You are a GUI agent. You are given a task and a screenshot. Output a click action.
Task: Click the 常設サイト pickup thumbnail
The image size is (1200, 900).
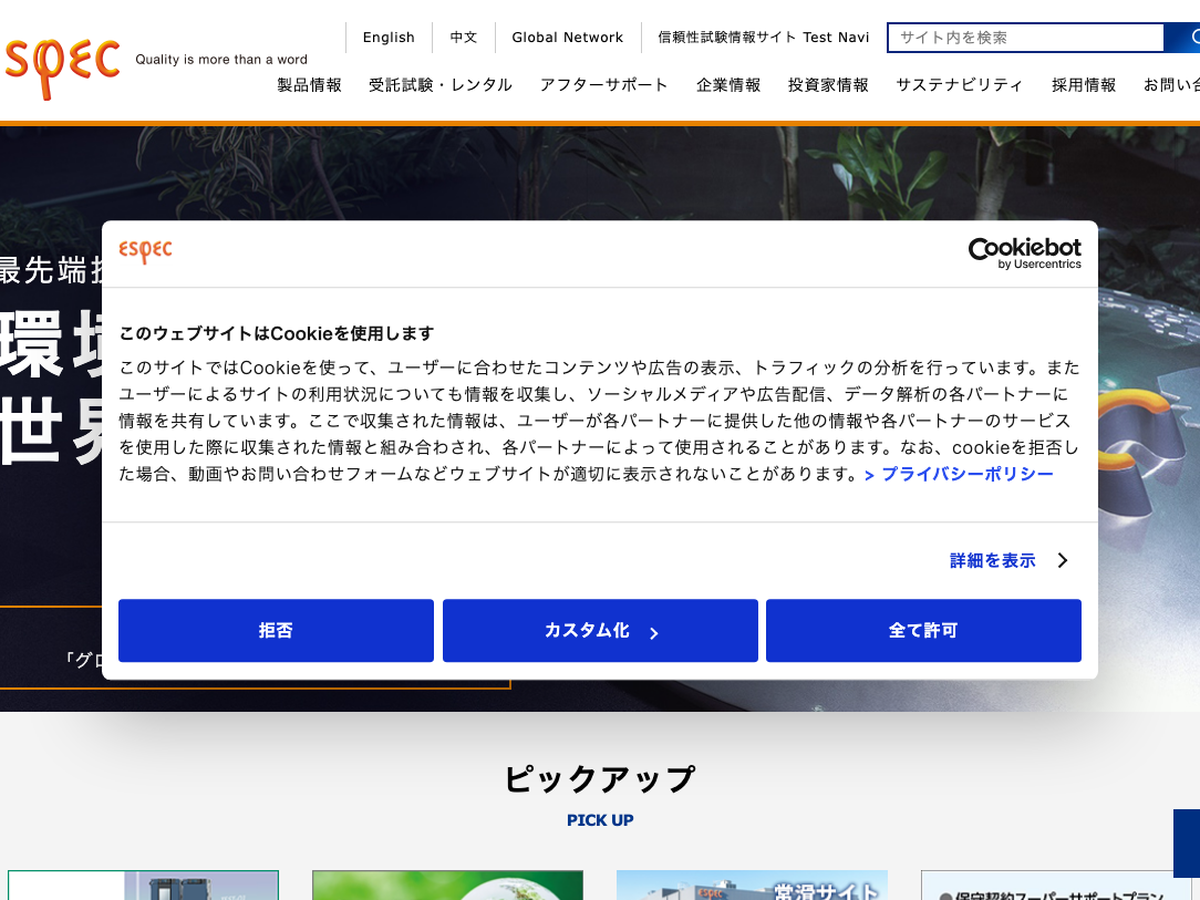click(x=752, y=885)
